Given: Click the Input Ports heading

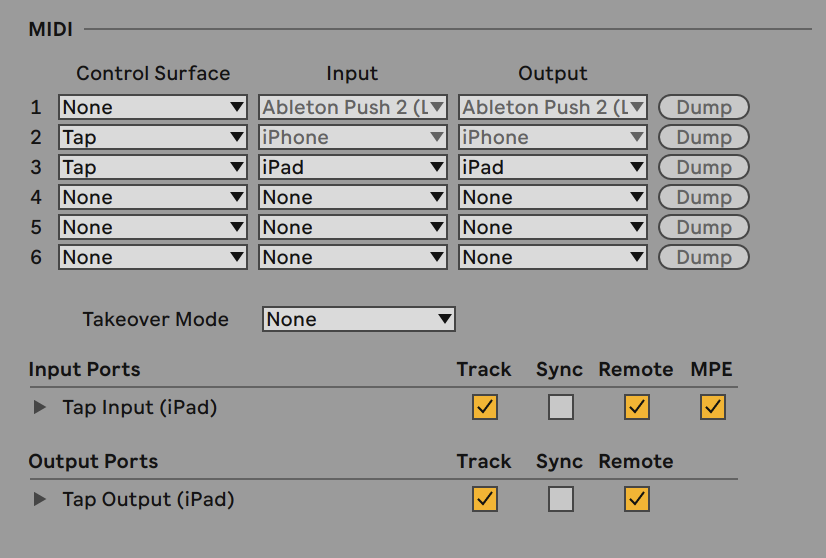Looking at the screenshot, I should point(84,369).
